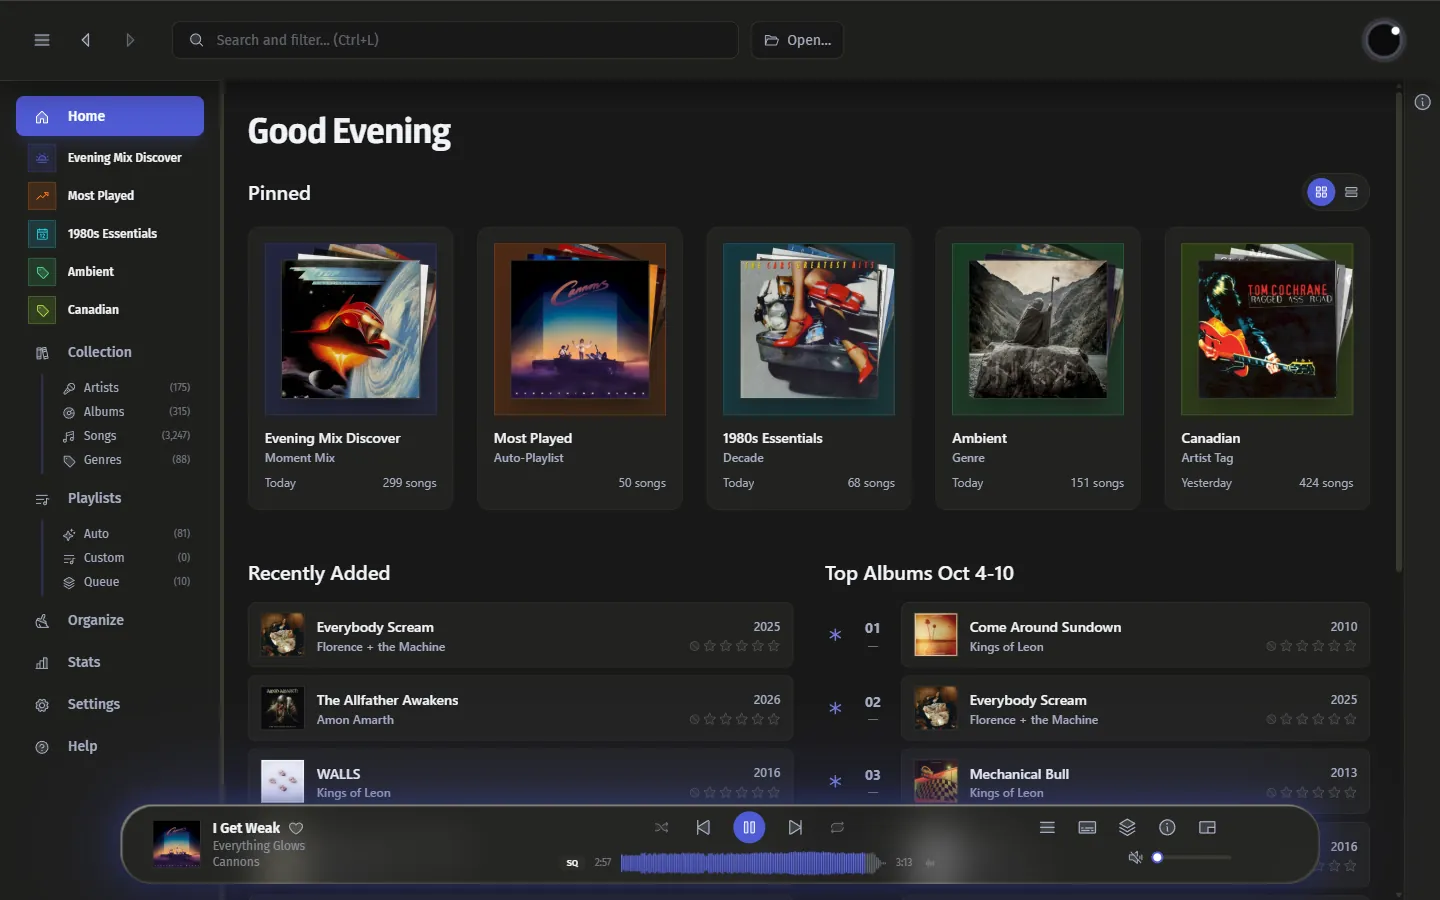1440x900 pixels.
Task: Open the 1980s Essentials pinned card
Action: (809, 368)
